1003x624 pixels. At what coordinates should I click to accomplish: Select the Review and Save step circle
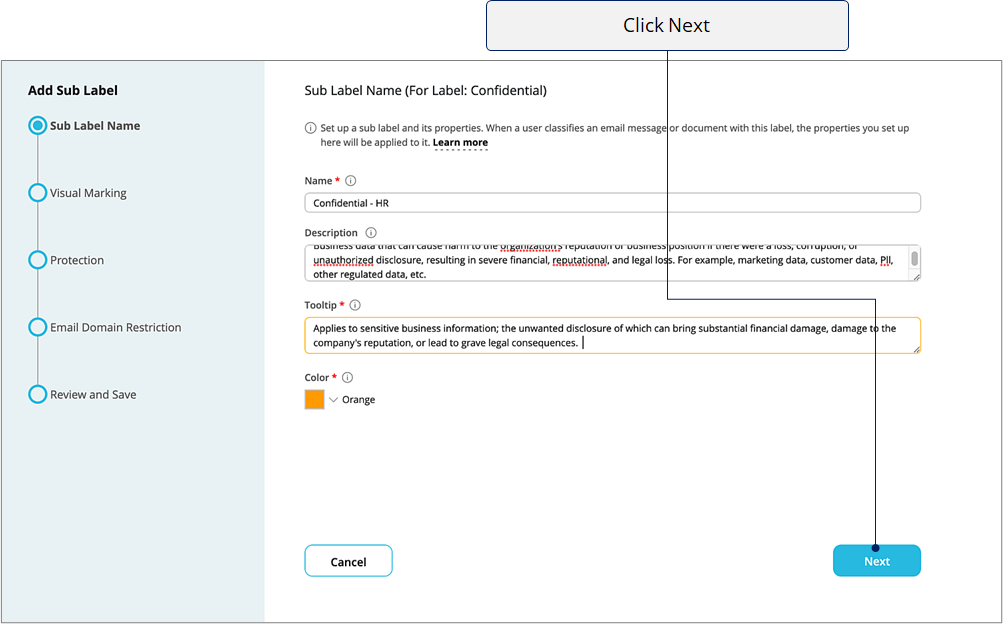38,394
